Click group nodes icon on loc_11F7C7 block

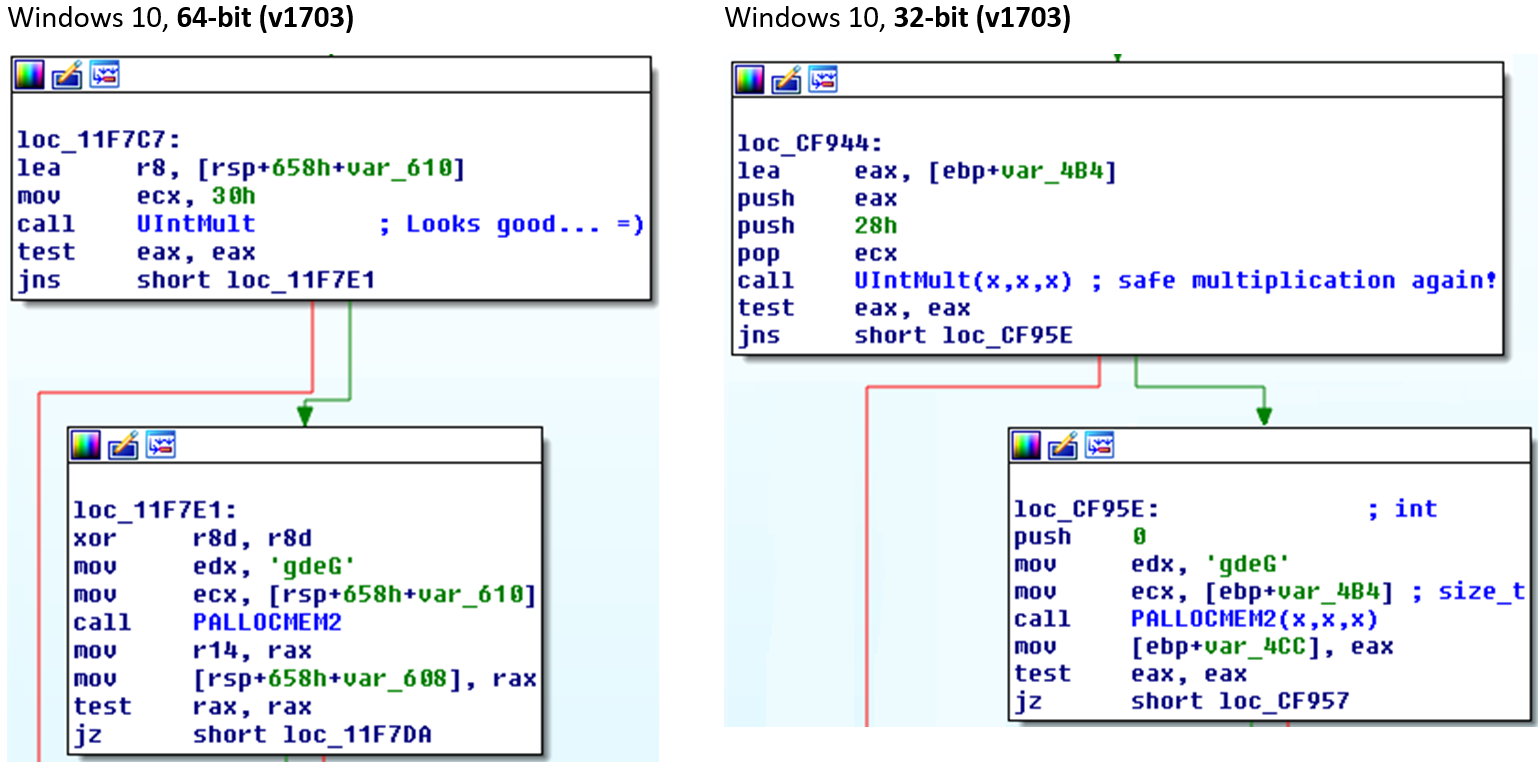click(104, 75)
